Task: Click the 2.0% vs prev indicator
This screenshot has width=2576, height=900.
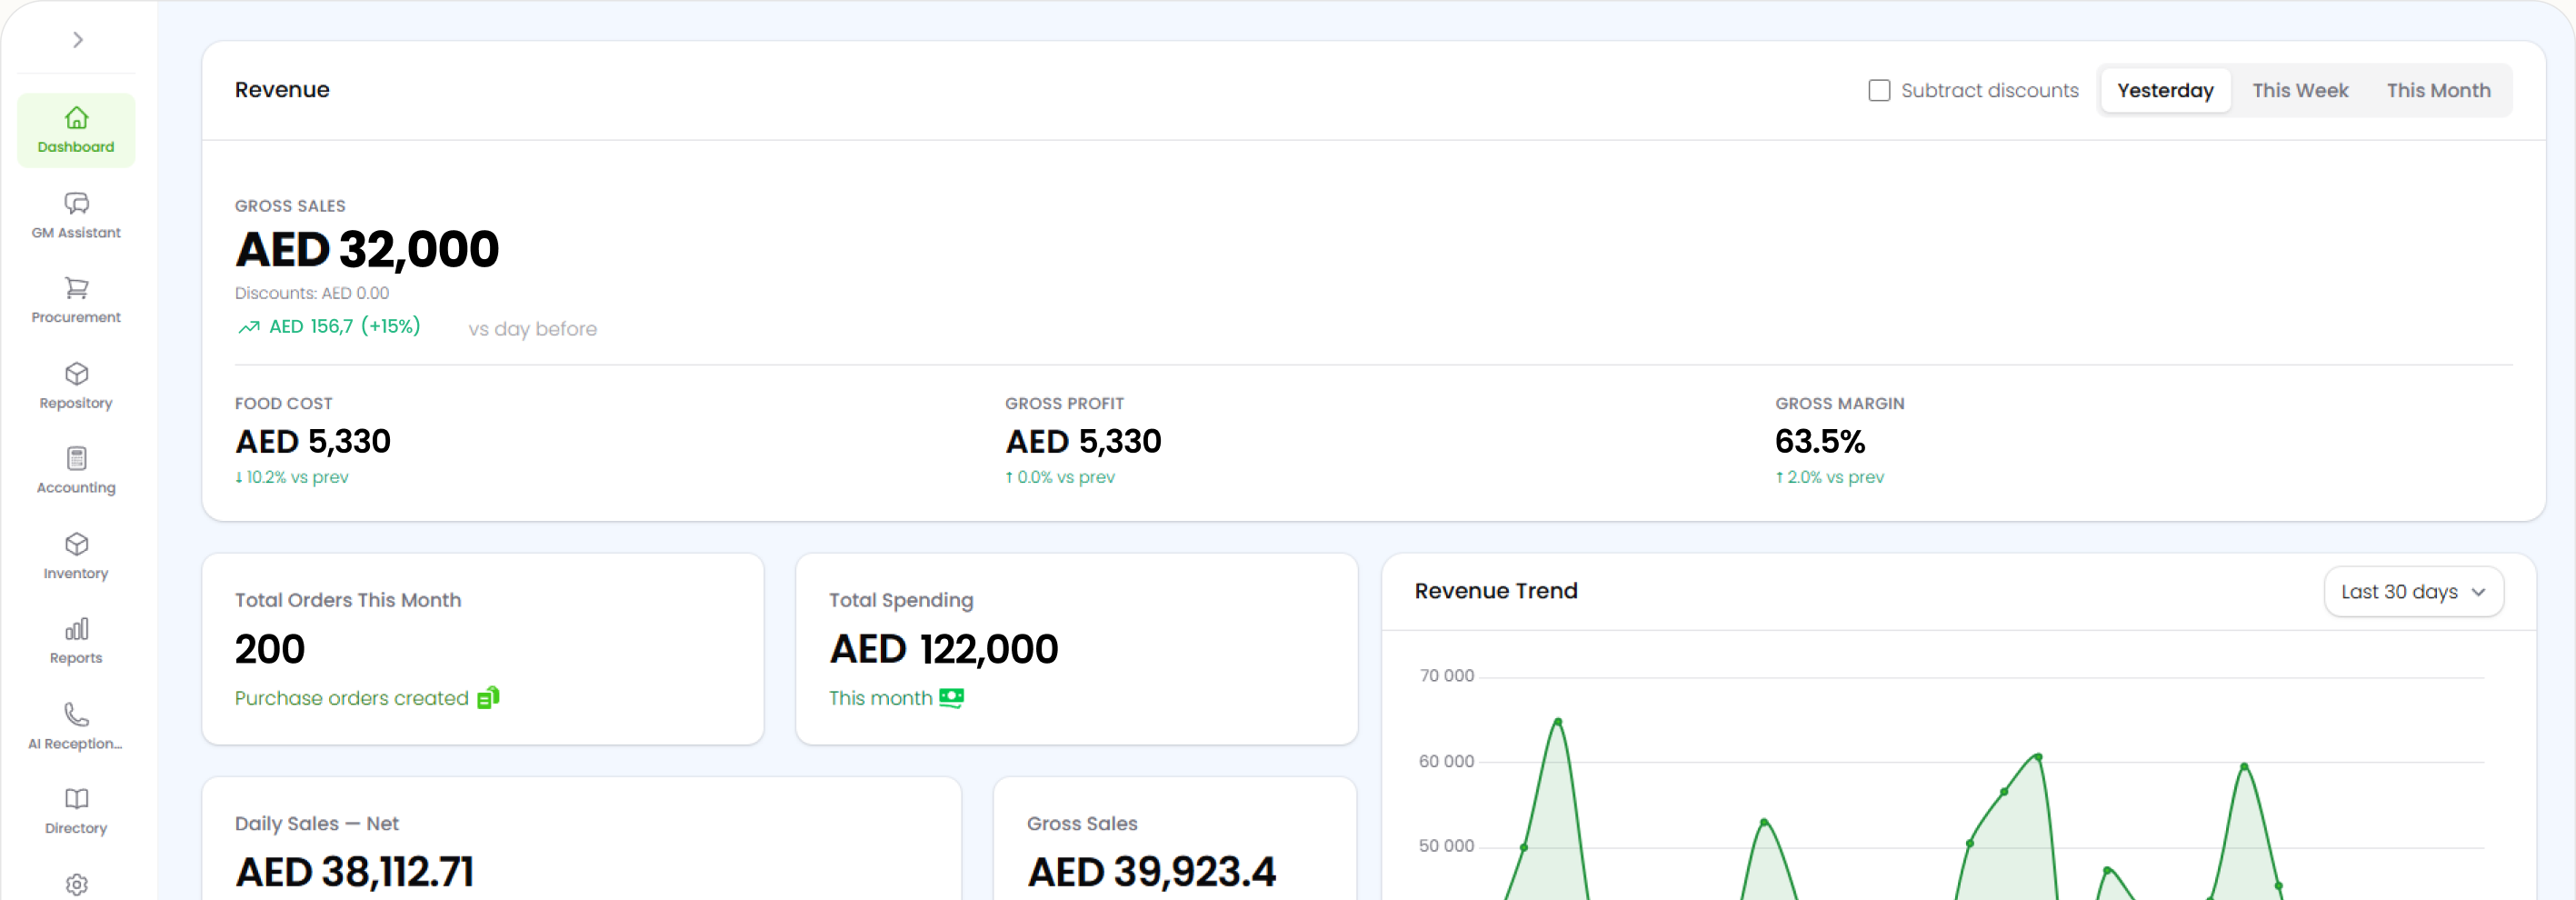Action: pyautogui.click(x=1829, y=478)
